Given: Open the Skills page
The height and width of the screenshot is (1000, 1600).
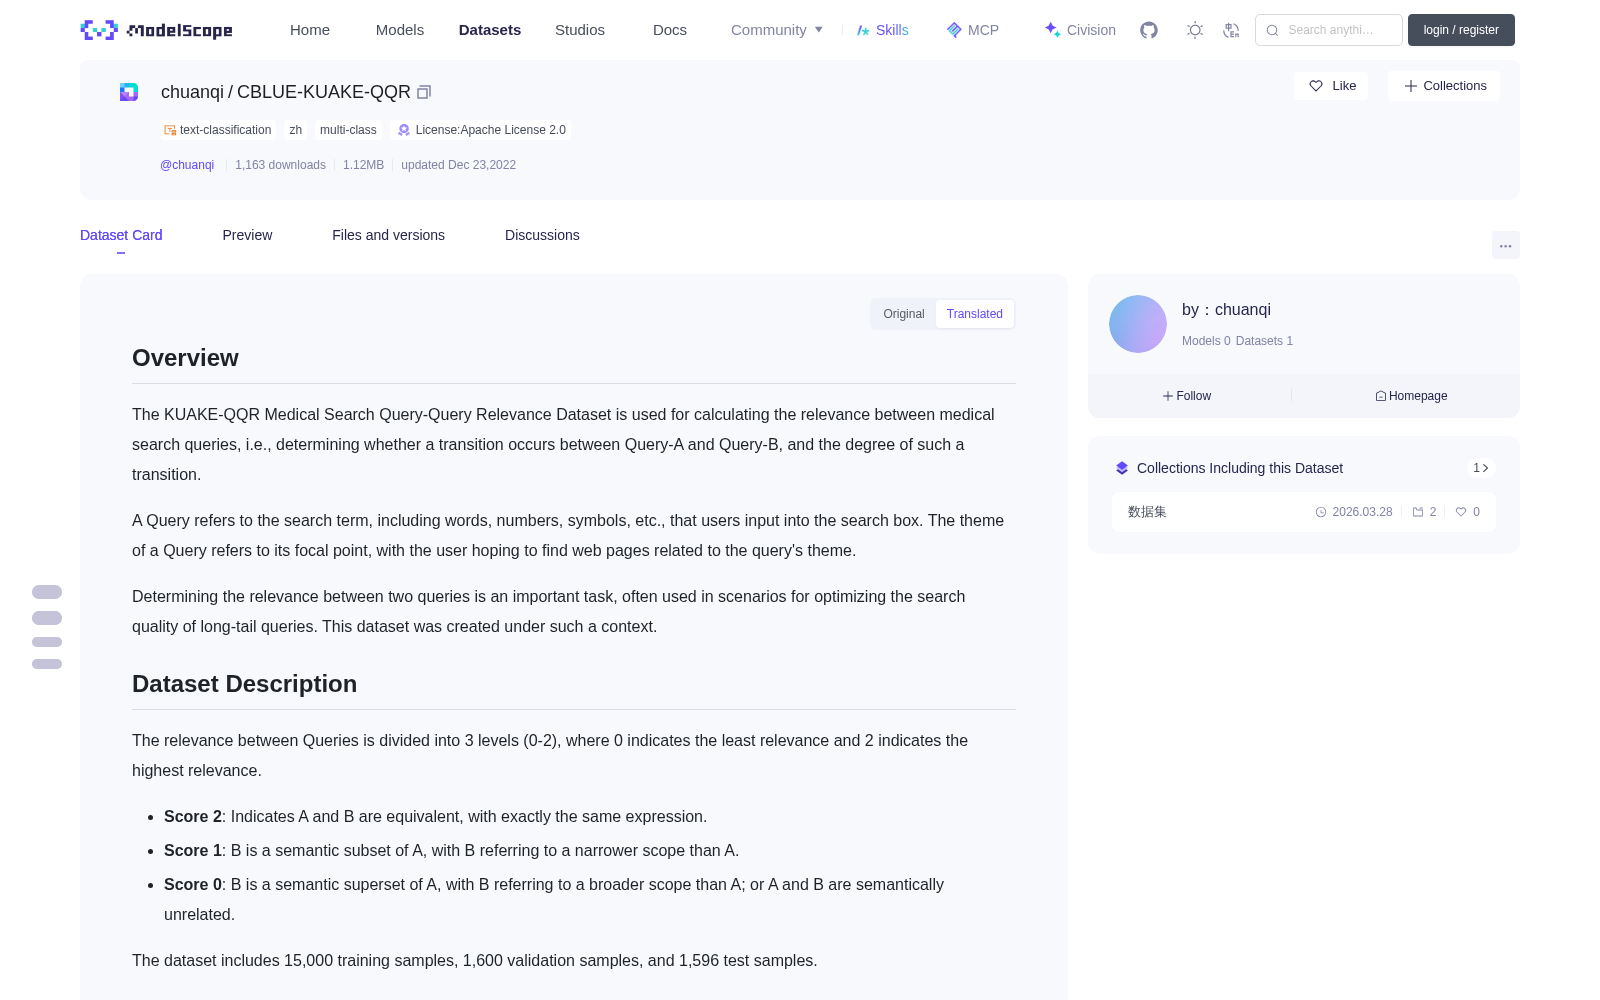Looking at the screenshot, I should (x=883, y=30).
